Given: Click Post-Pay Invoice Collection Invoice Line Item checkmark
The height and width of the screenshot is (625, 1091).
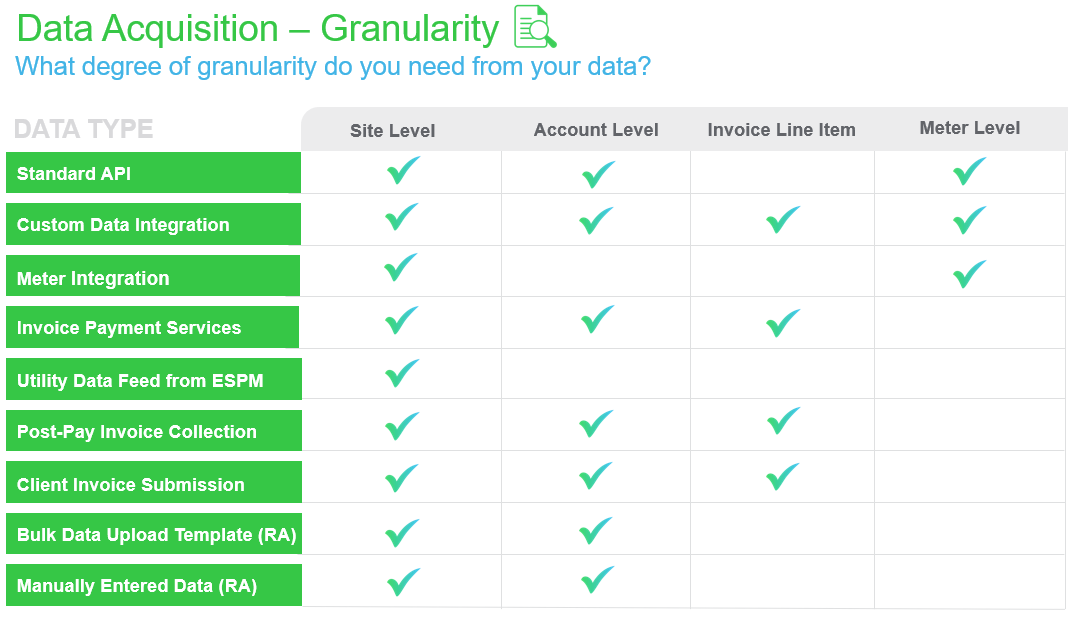Looking at the screenshot, I should 783,422.
